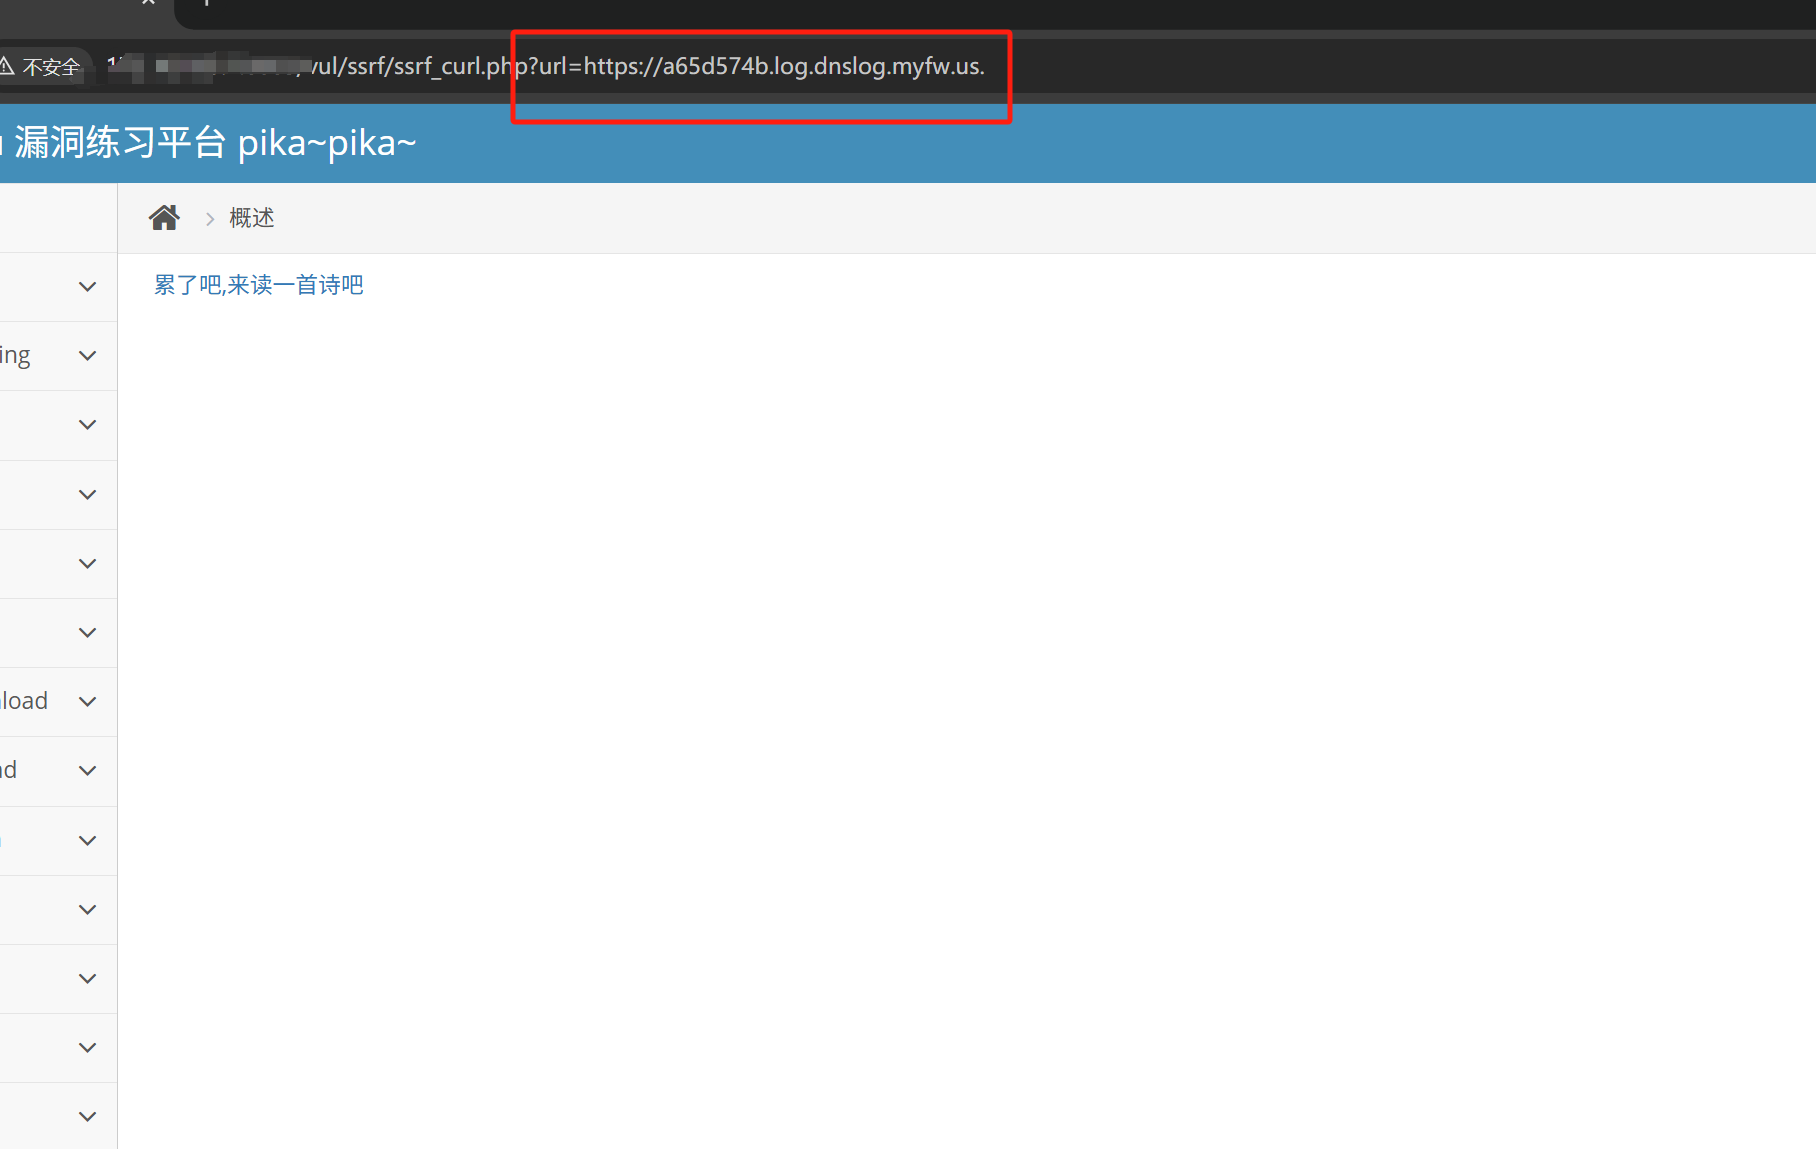1816x1149 pixels.
Task: Select the 概述 breadcrumb item
Action: click(251, 218)
